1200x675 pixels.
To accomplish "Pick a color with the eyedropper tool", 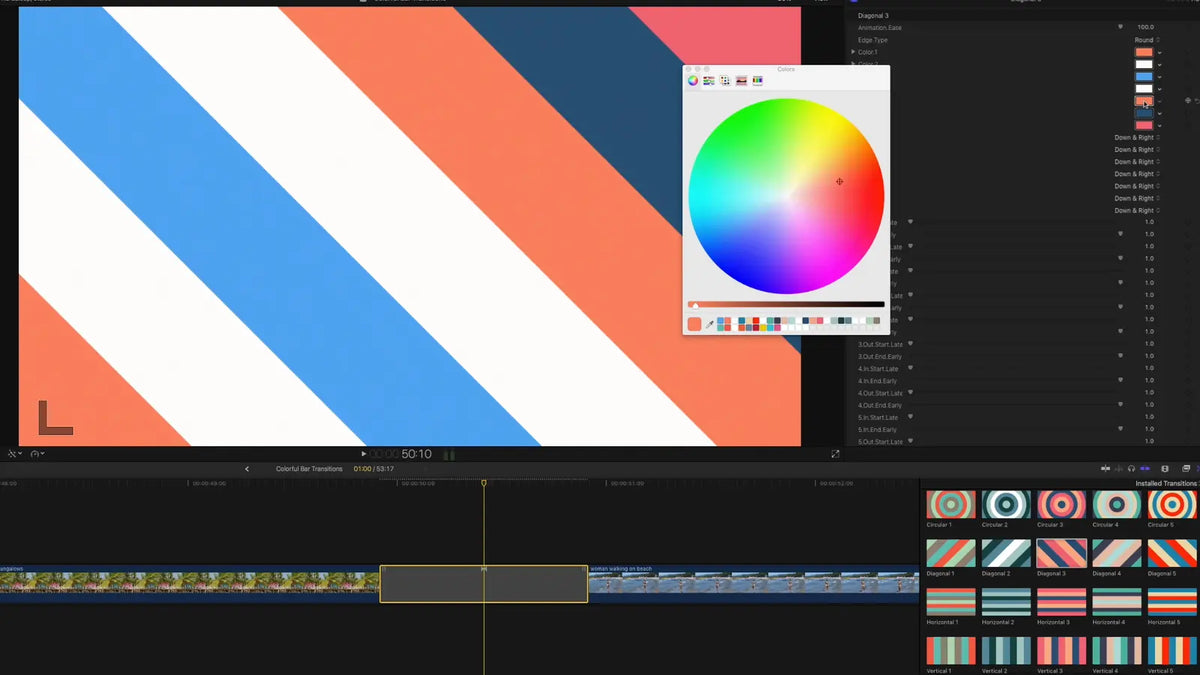I will point(710,324).
